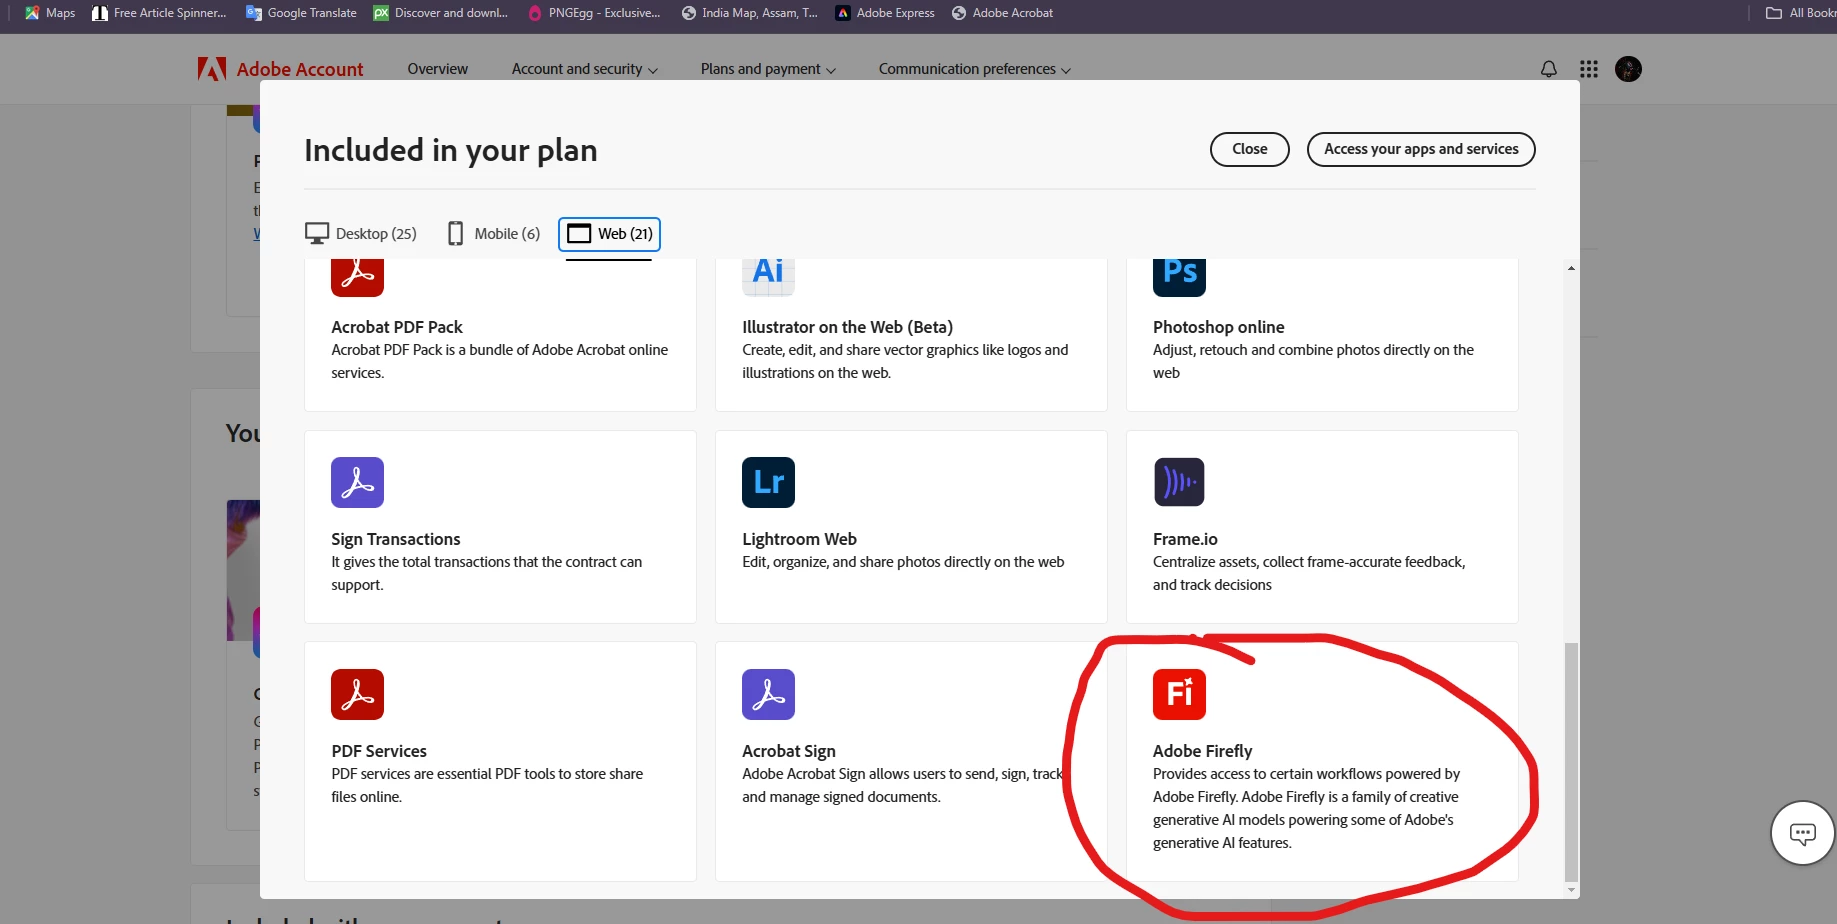Image resolution: width=1837 pixels, height=924 pixels.
Task: Open the All Bookmarks folder
Action: pos(1801,13)
